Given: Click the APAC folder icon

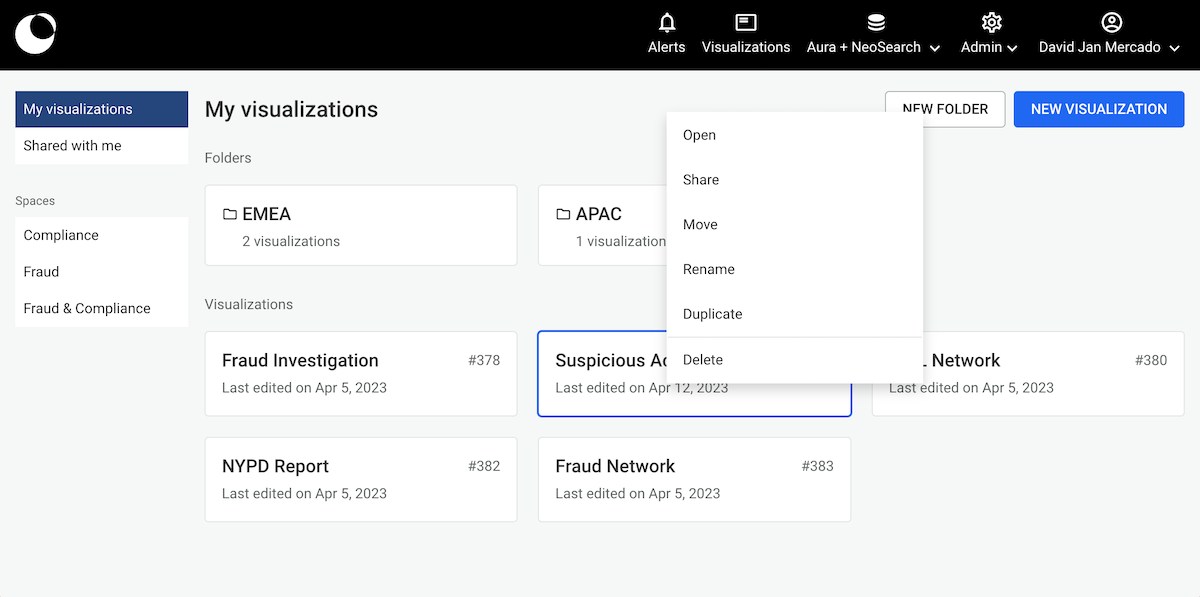Looking at the screenshot, I should pyautogui.click(x=563, y=214).
